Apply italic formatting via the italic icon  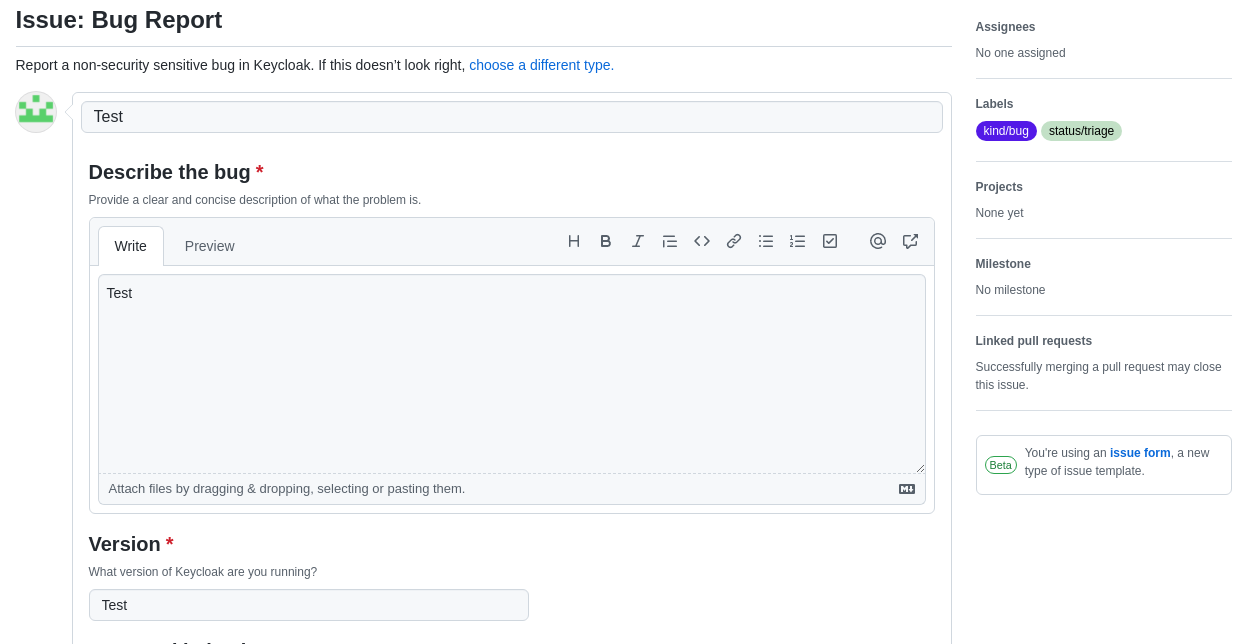(638, 241)
